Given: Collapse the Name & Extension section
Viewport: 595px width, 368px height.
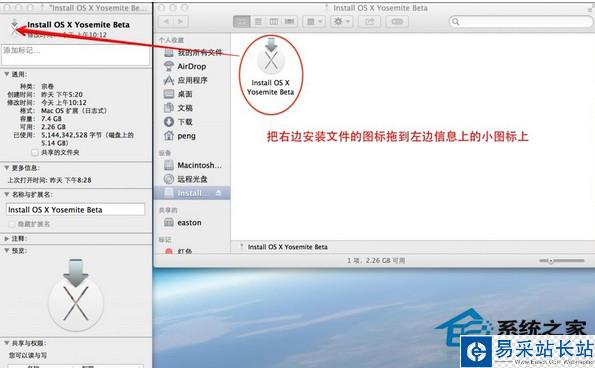Looking at the screenshot, I should pyautogui.click(x=6, y=194).
